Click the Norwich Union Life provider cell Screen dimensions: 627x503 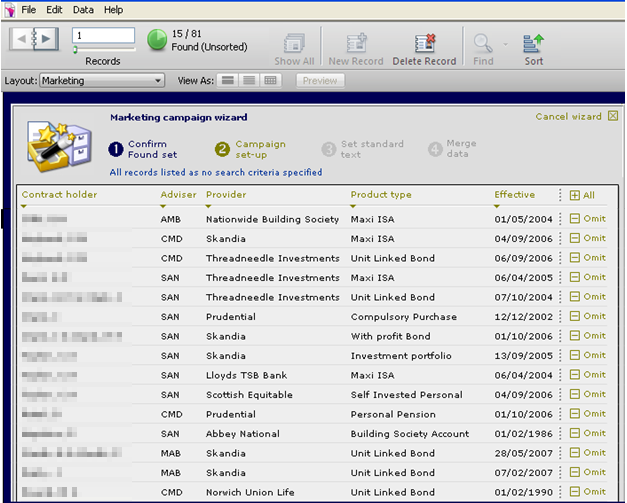coord(250,492)
